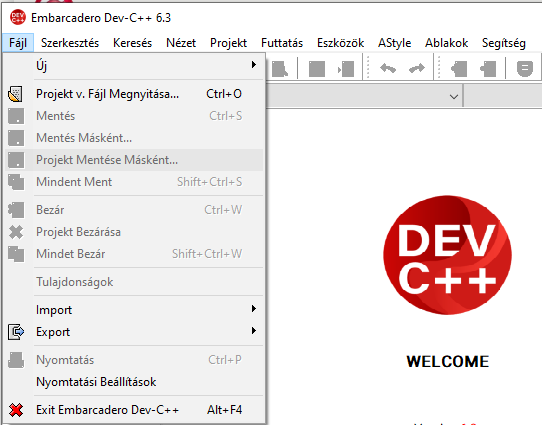Screen dimensions: 542x425
Task: Click the first bookmark-style toolbar icon
Action: 459,68
